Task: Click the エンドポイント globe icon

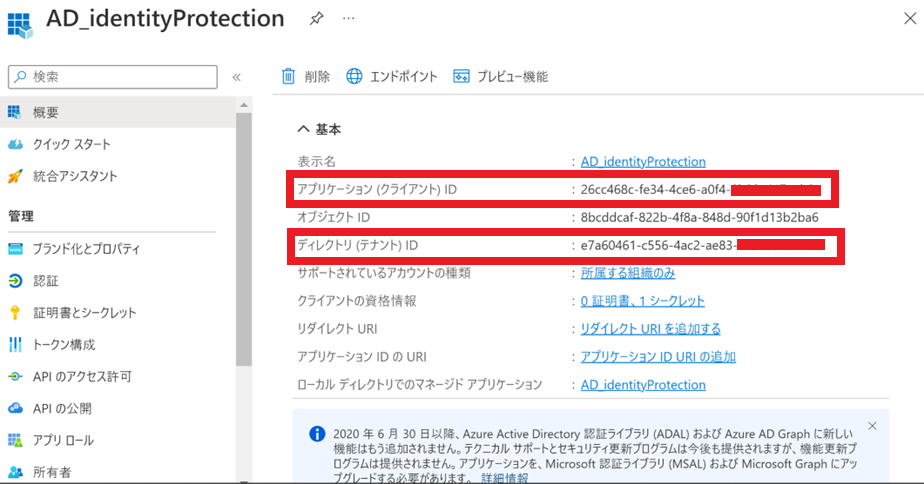Action: 354,76
